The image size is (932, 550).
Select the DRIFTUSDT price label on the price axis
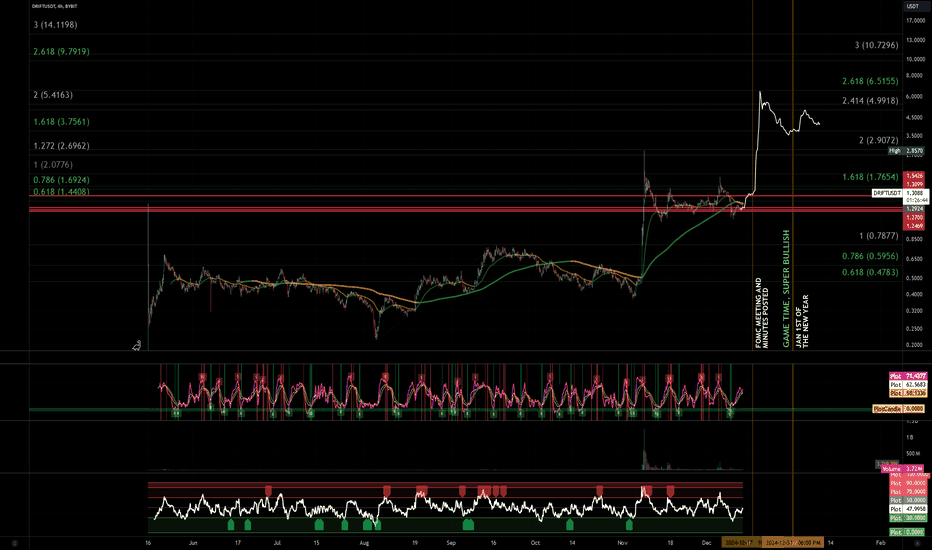886,193
